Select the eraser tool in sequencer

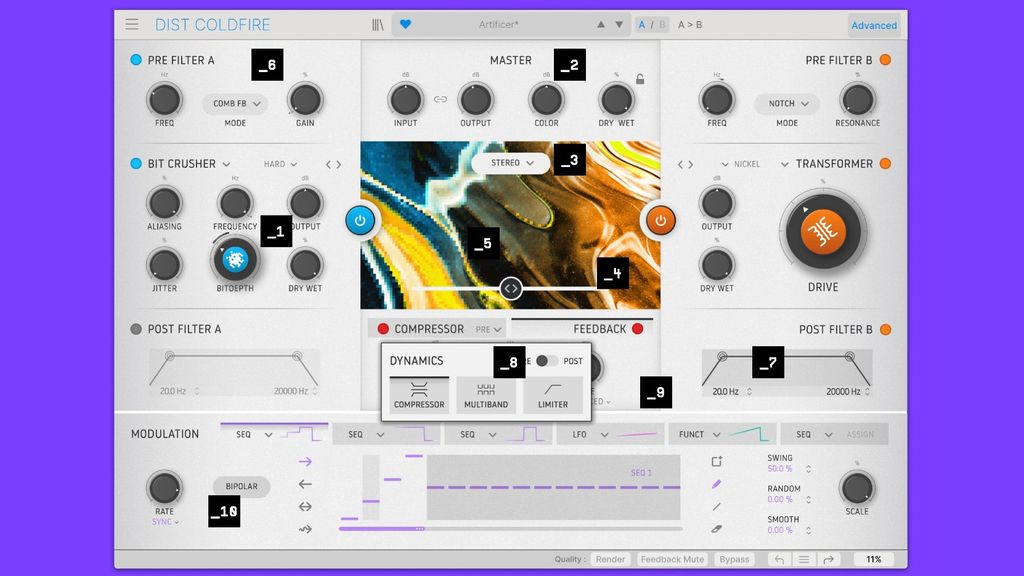(716, 529)
